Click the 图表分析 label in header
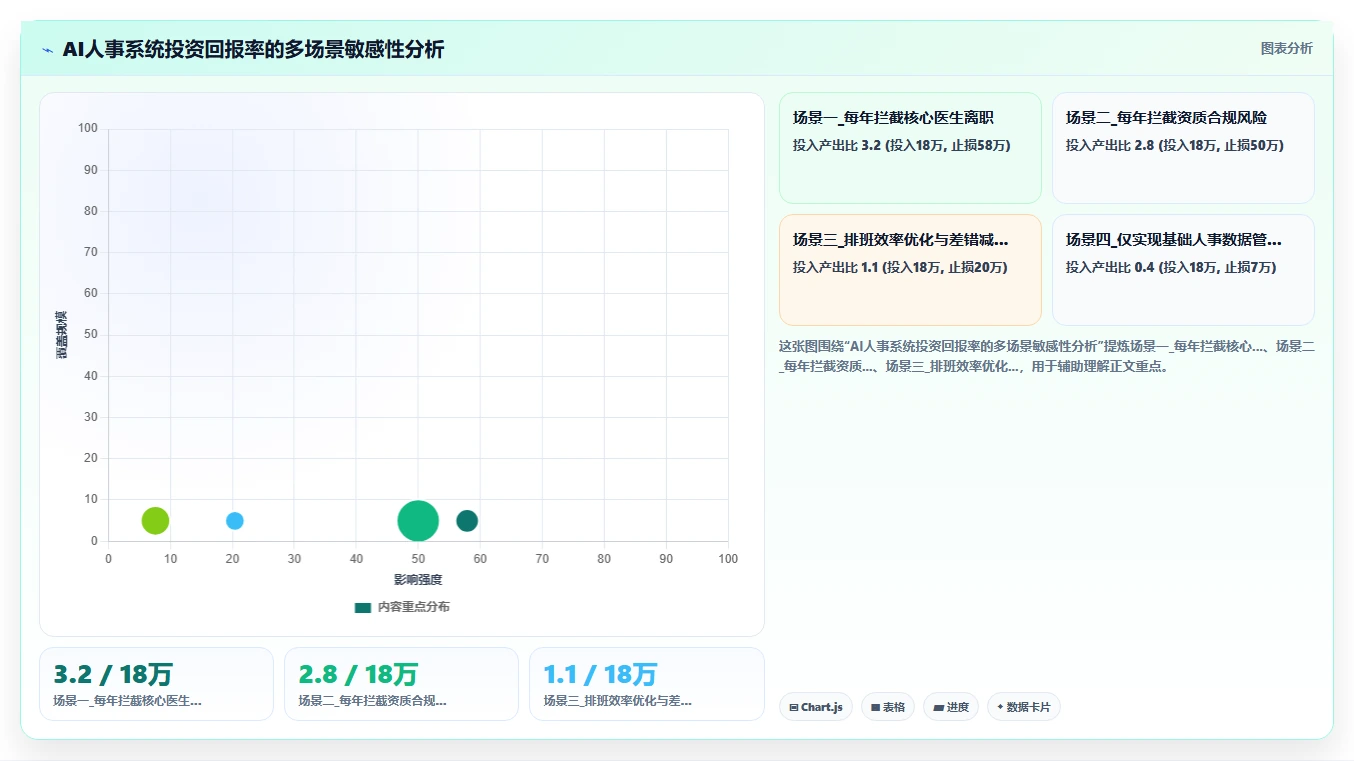Viewport: 1354px width, 761px height. [1286, 48]
